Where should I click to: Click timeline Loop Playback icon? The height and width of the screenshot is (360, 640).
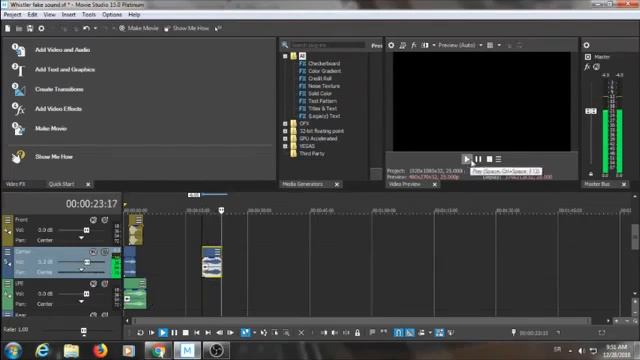click(x=140, y=333)
